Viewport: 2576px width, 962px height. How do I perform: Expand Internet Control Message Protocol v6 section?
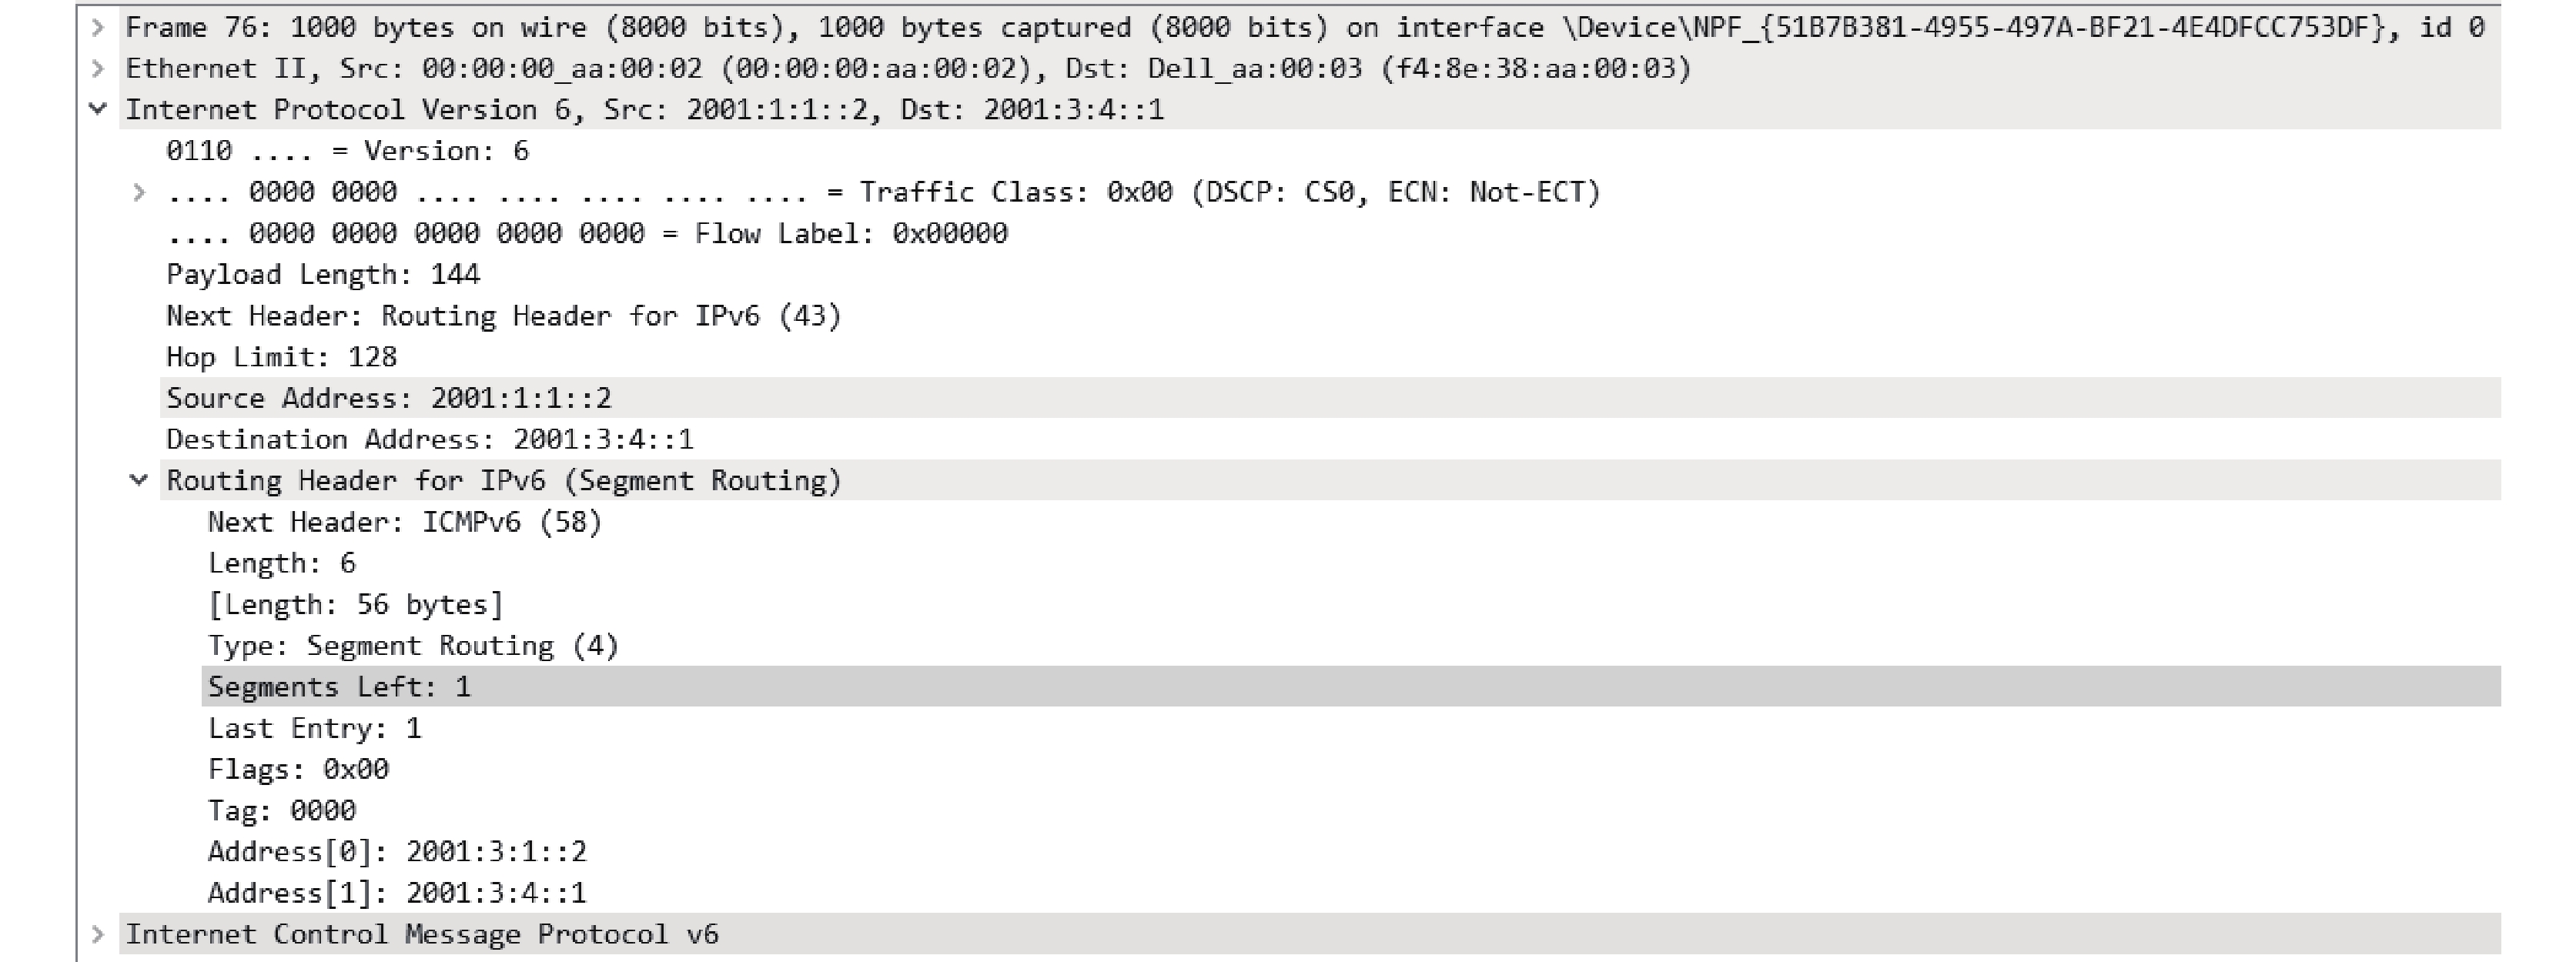coord(98,935)
